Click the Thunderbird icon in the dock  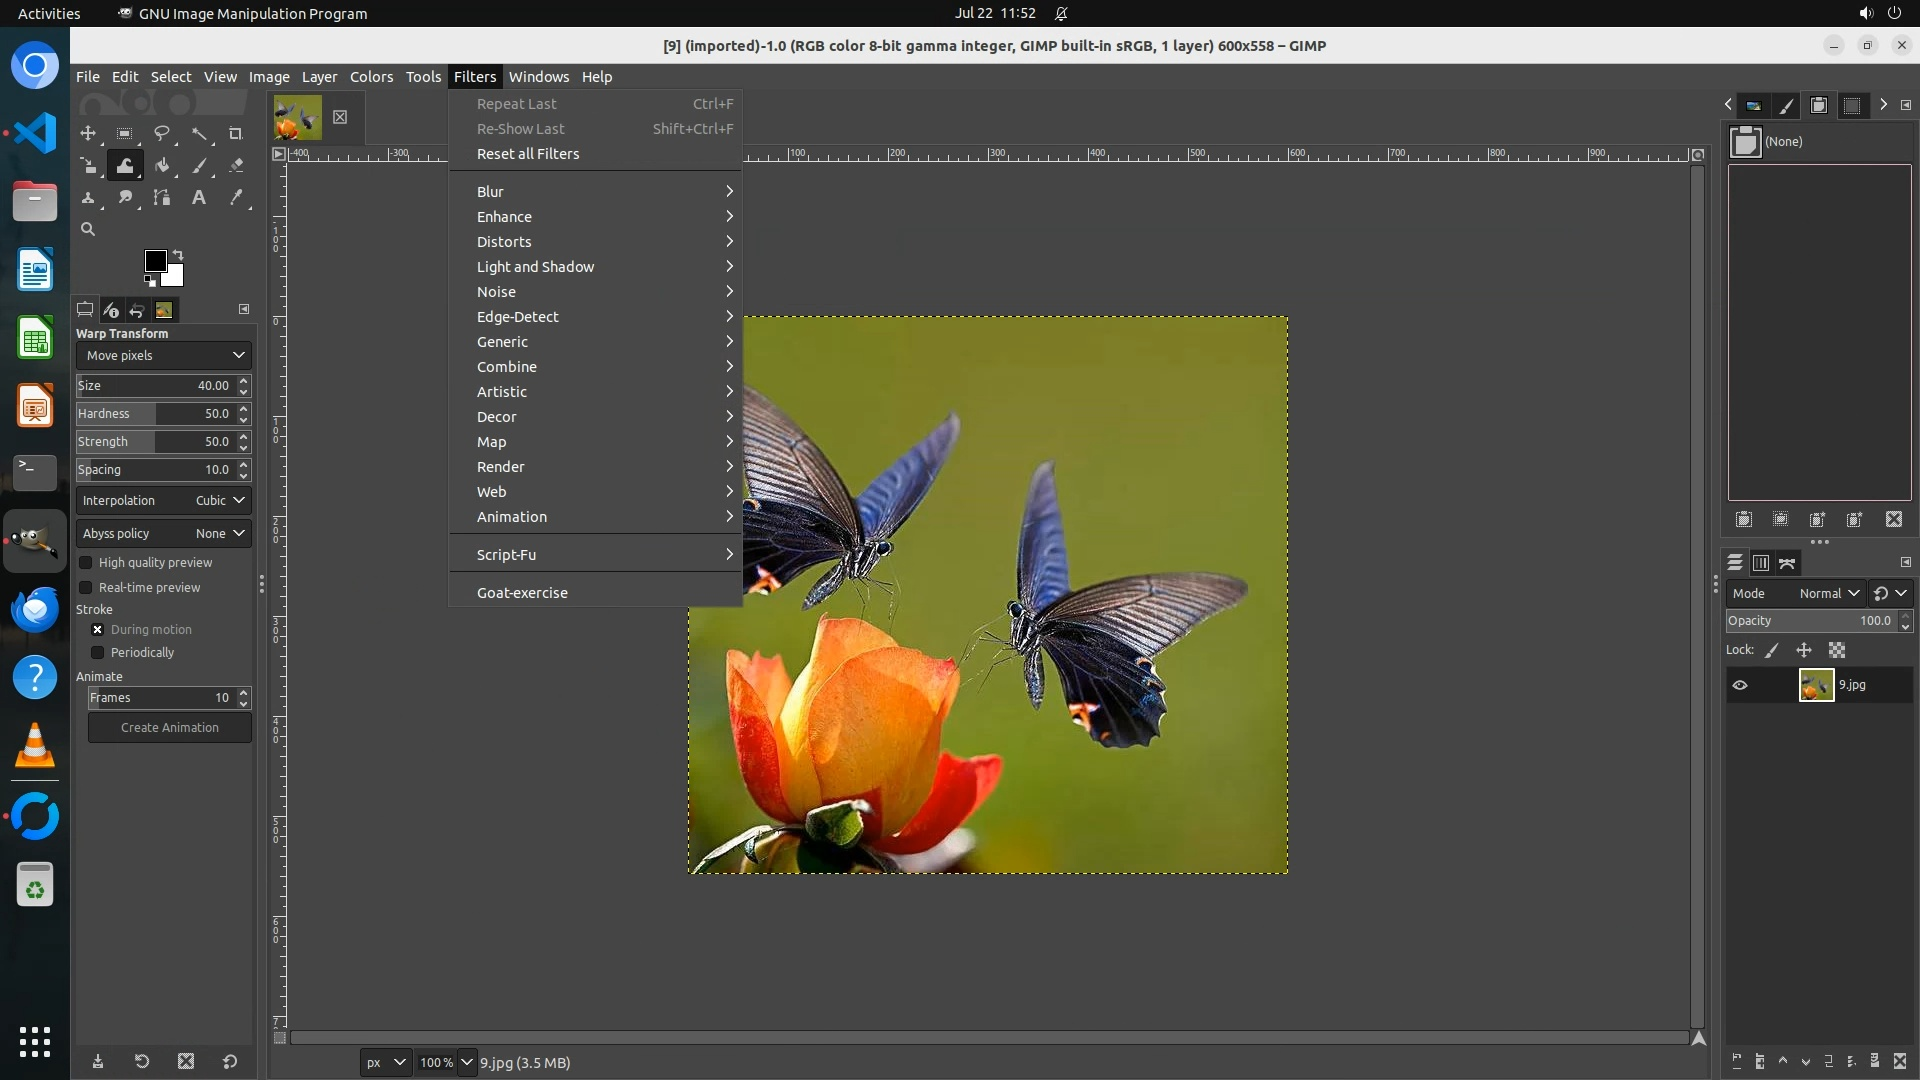pyautogui.click(x=35, y=609)
